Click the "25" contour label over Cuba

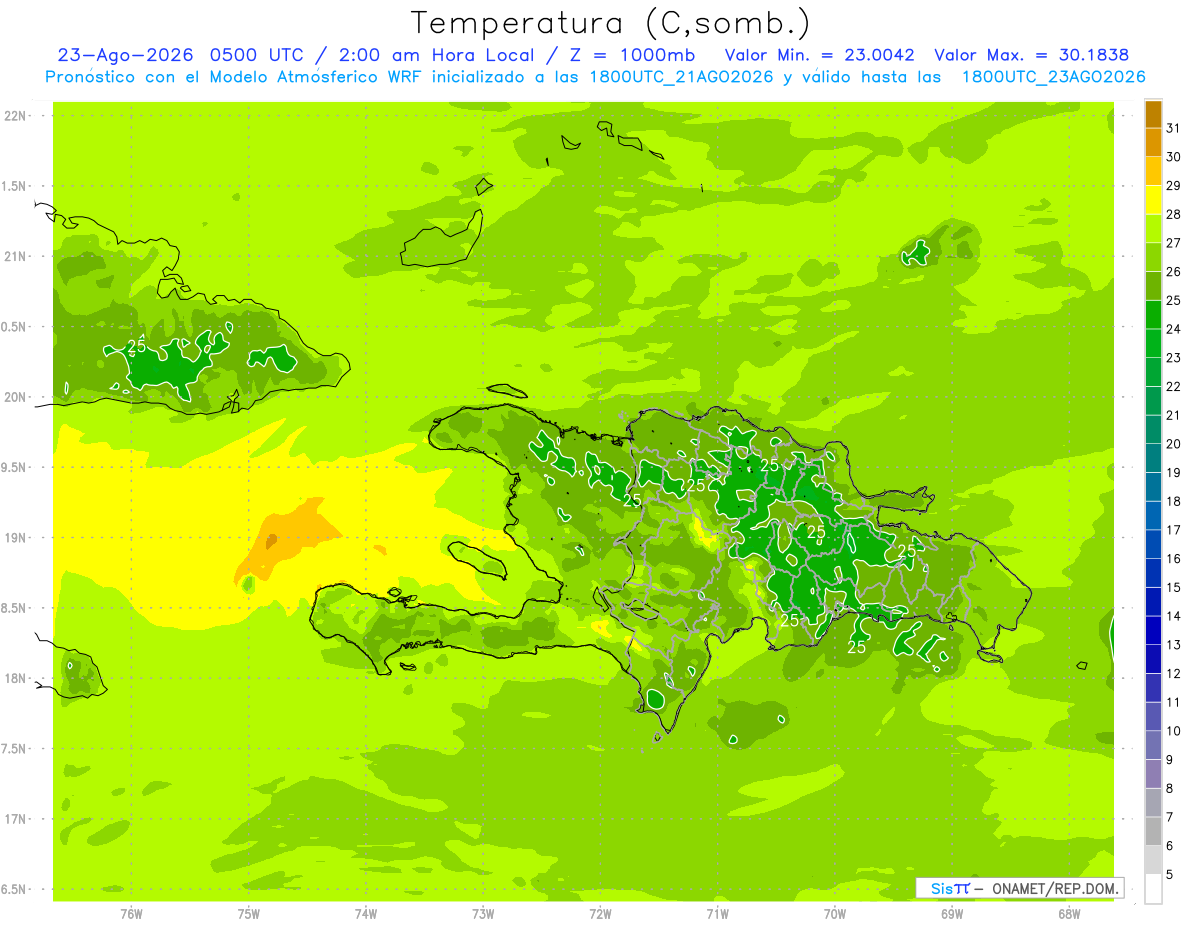point(137,346)
